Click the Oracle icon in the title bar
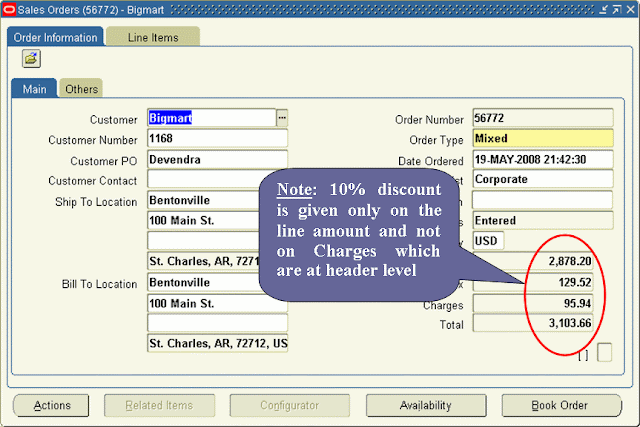The height and width of the screenshot is (427, 640). pyautogui.click(x=9, y=9)
